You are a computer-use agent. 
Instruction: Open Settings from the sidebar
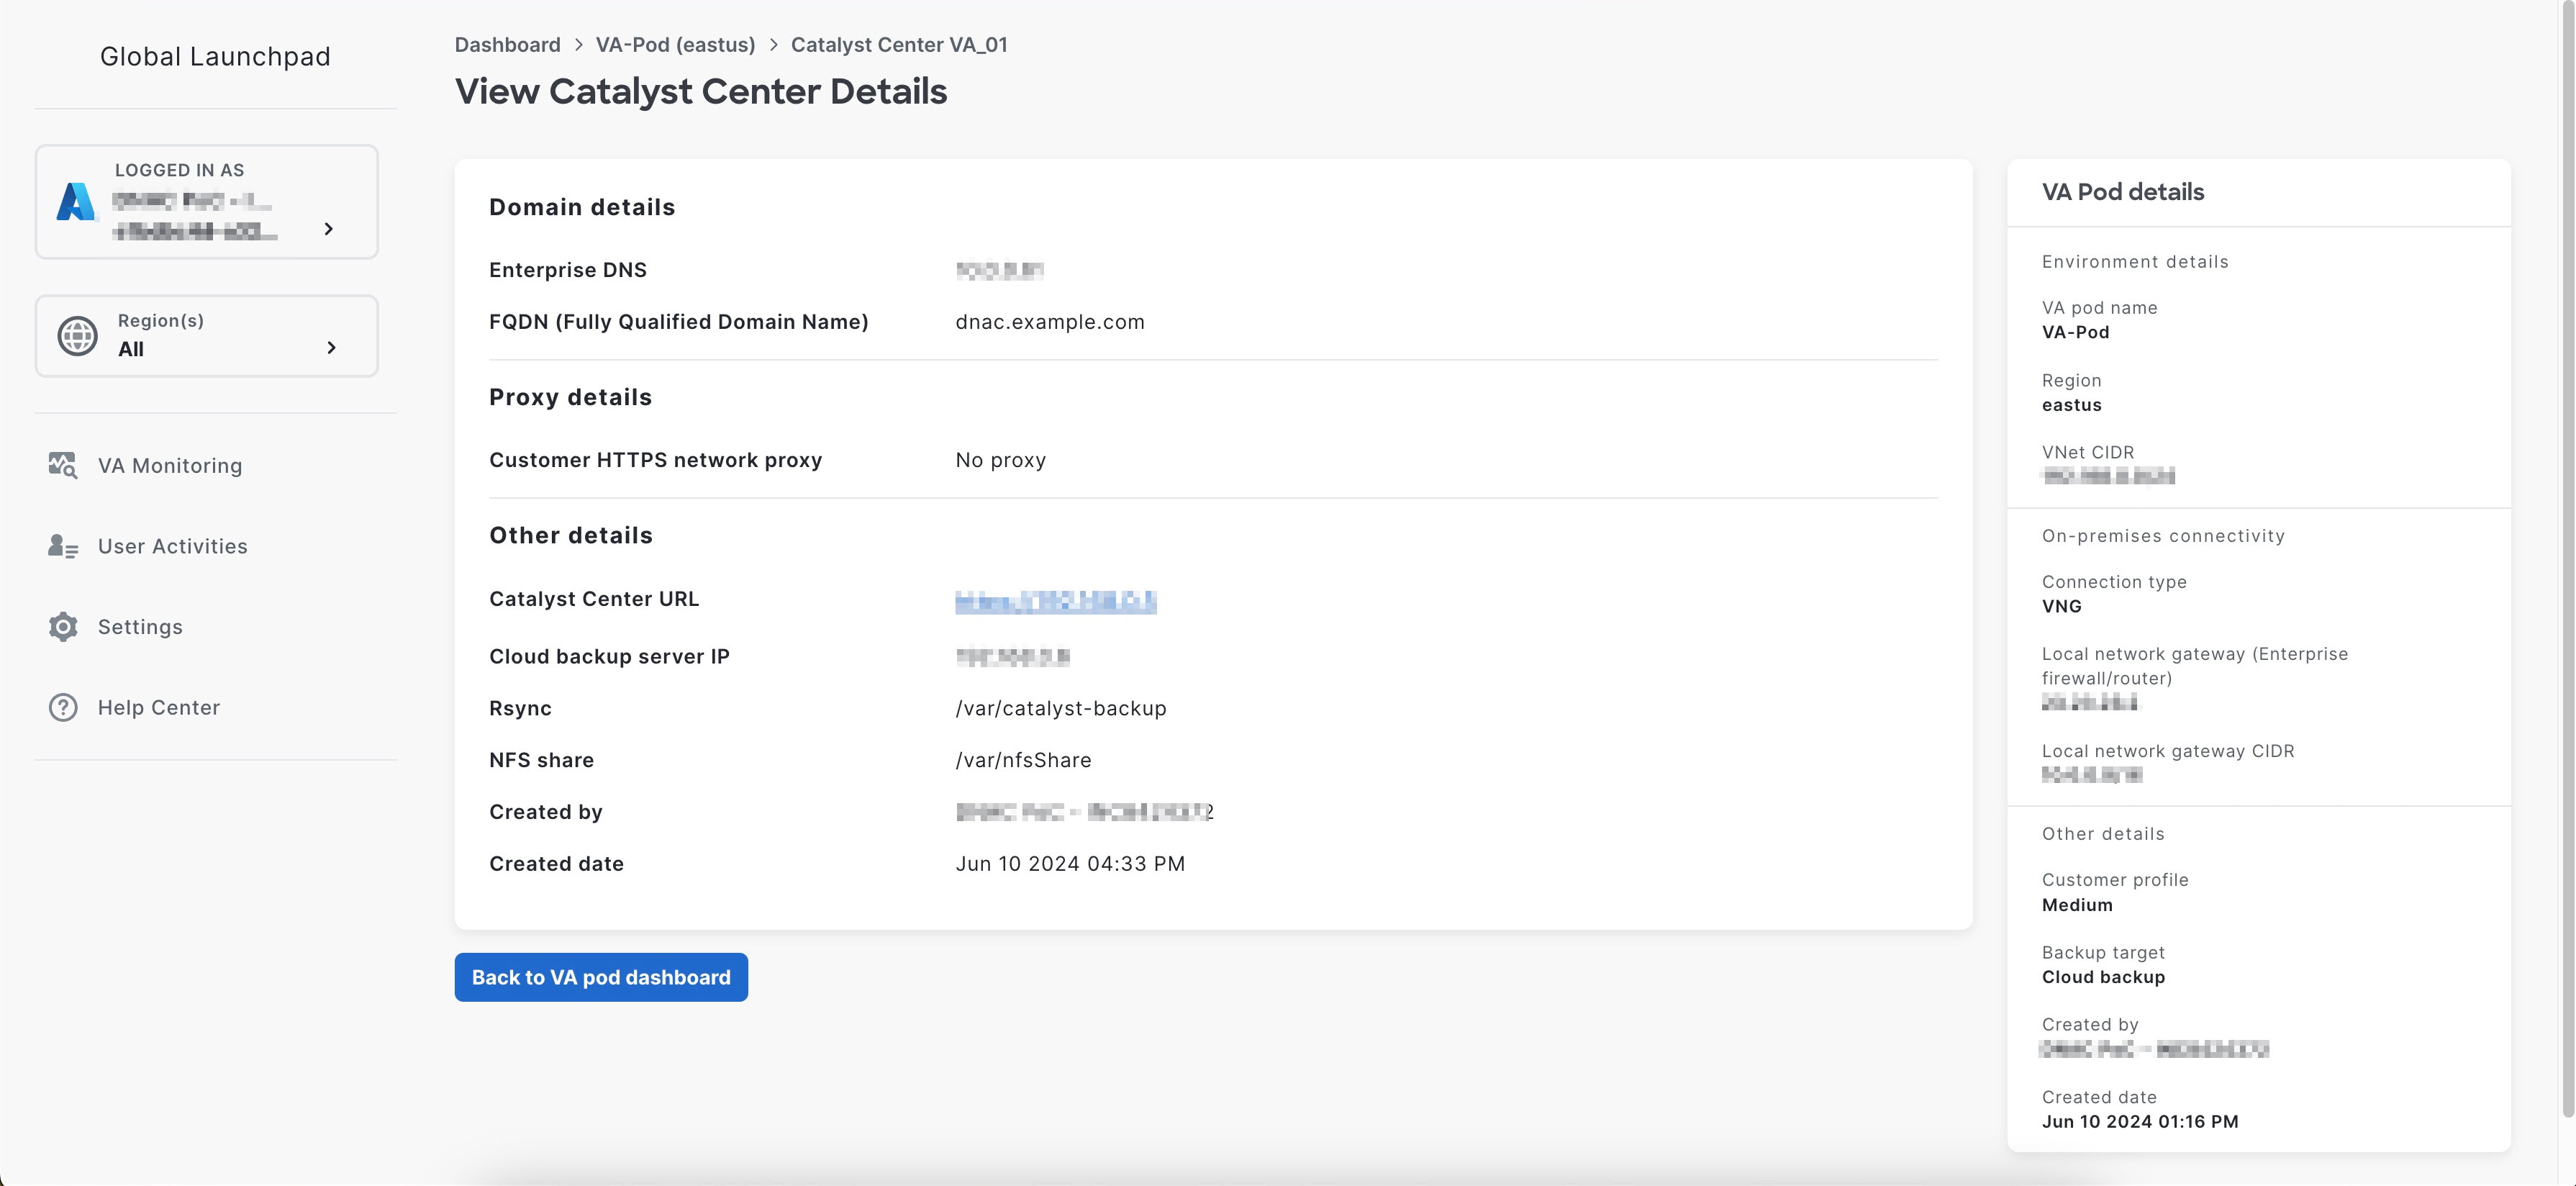click(x=140, y=627)
